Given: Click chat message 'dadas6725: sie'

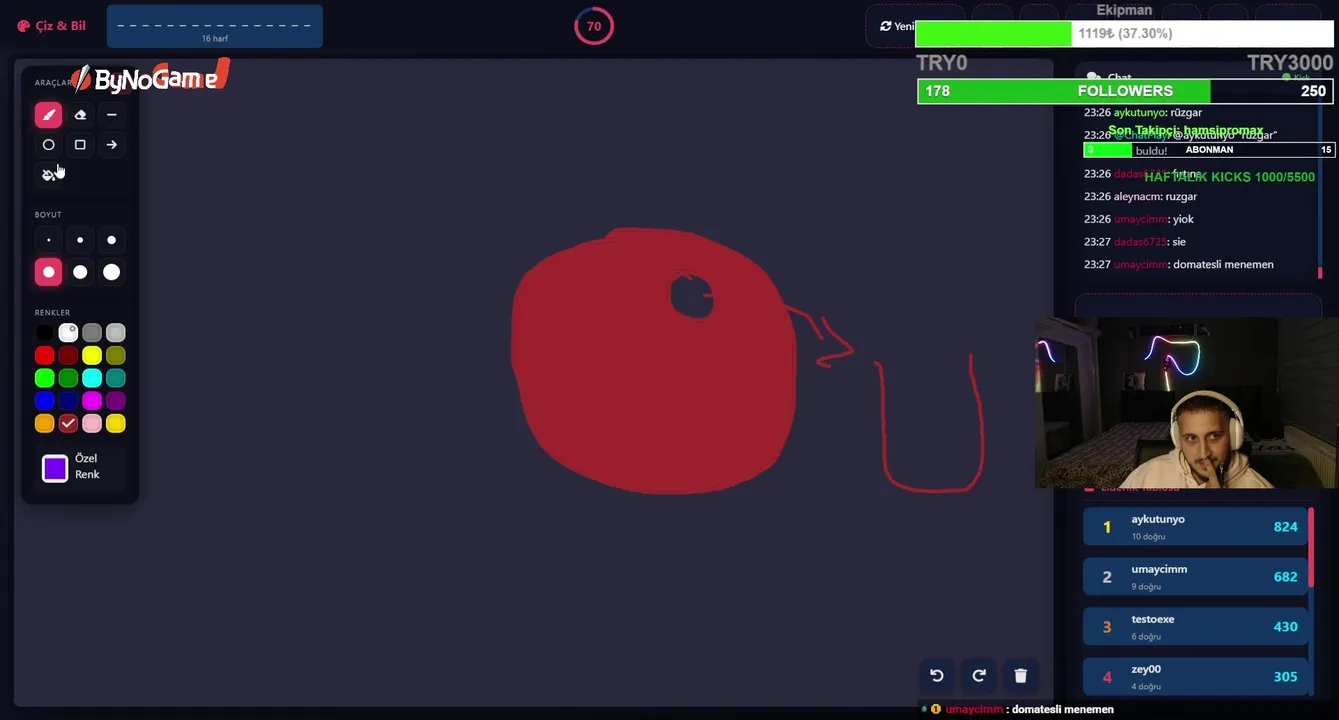Looking at the screenshot, I should pyautogui.click(x=1135, y=242).
